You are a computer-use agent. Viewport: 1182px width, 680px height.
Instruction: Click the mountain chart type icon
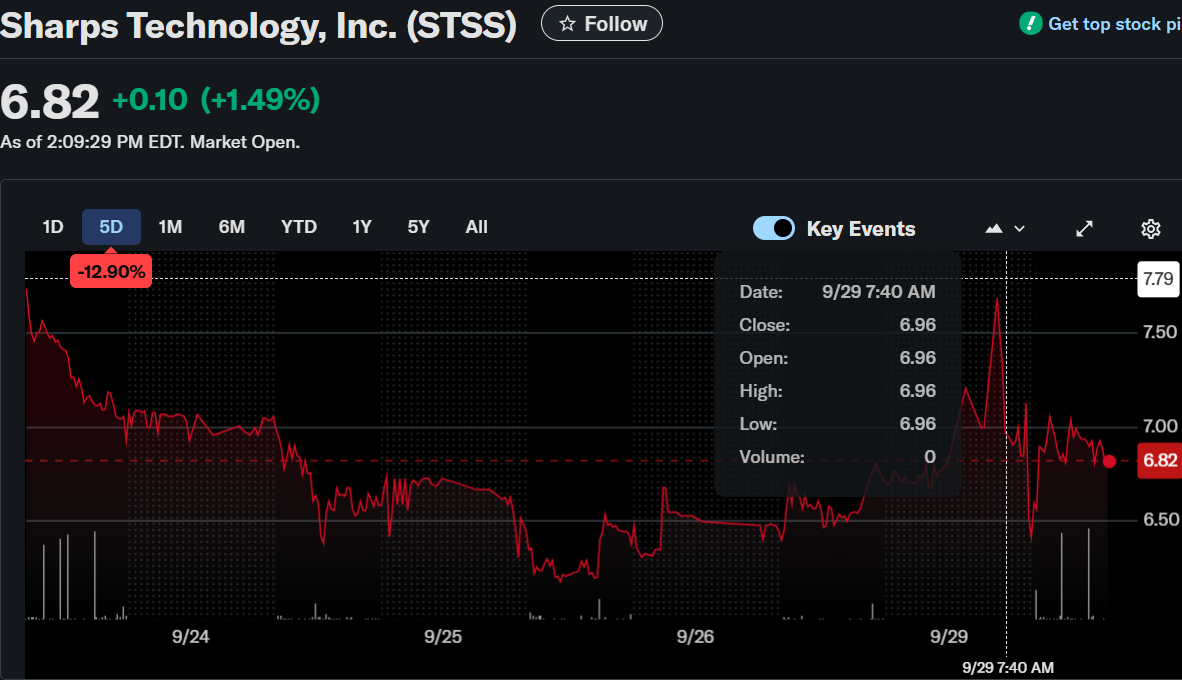click(x=994, y=228)
